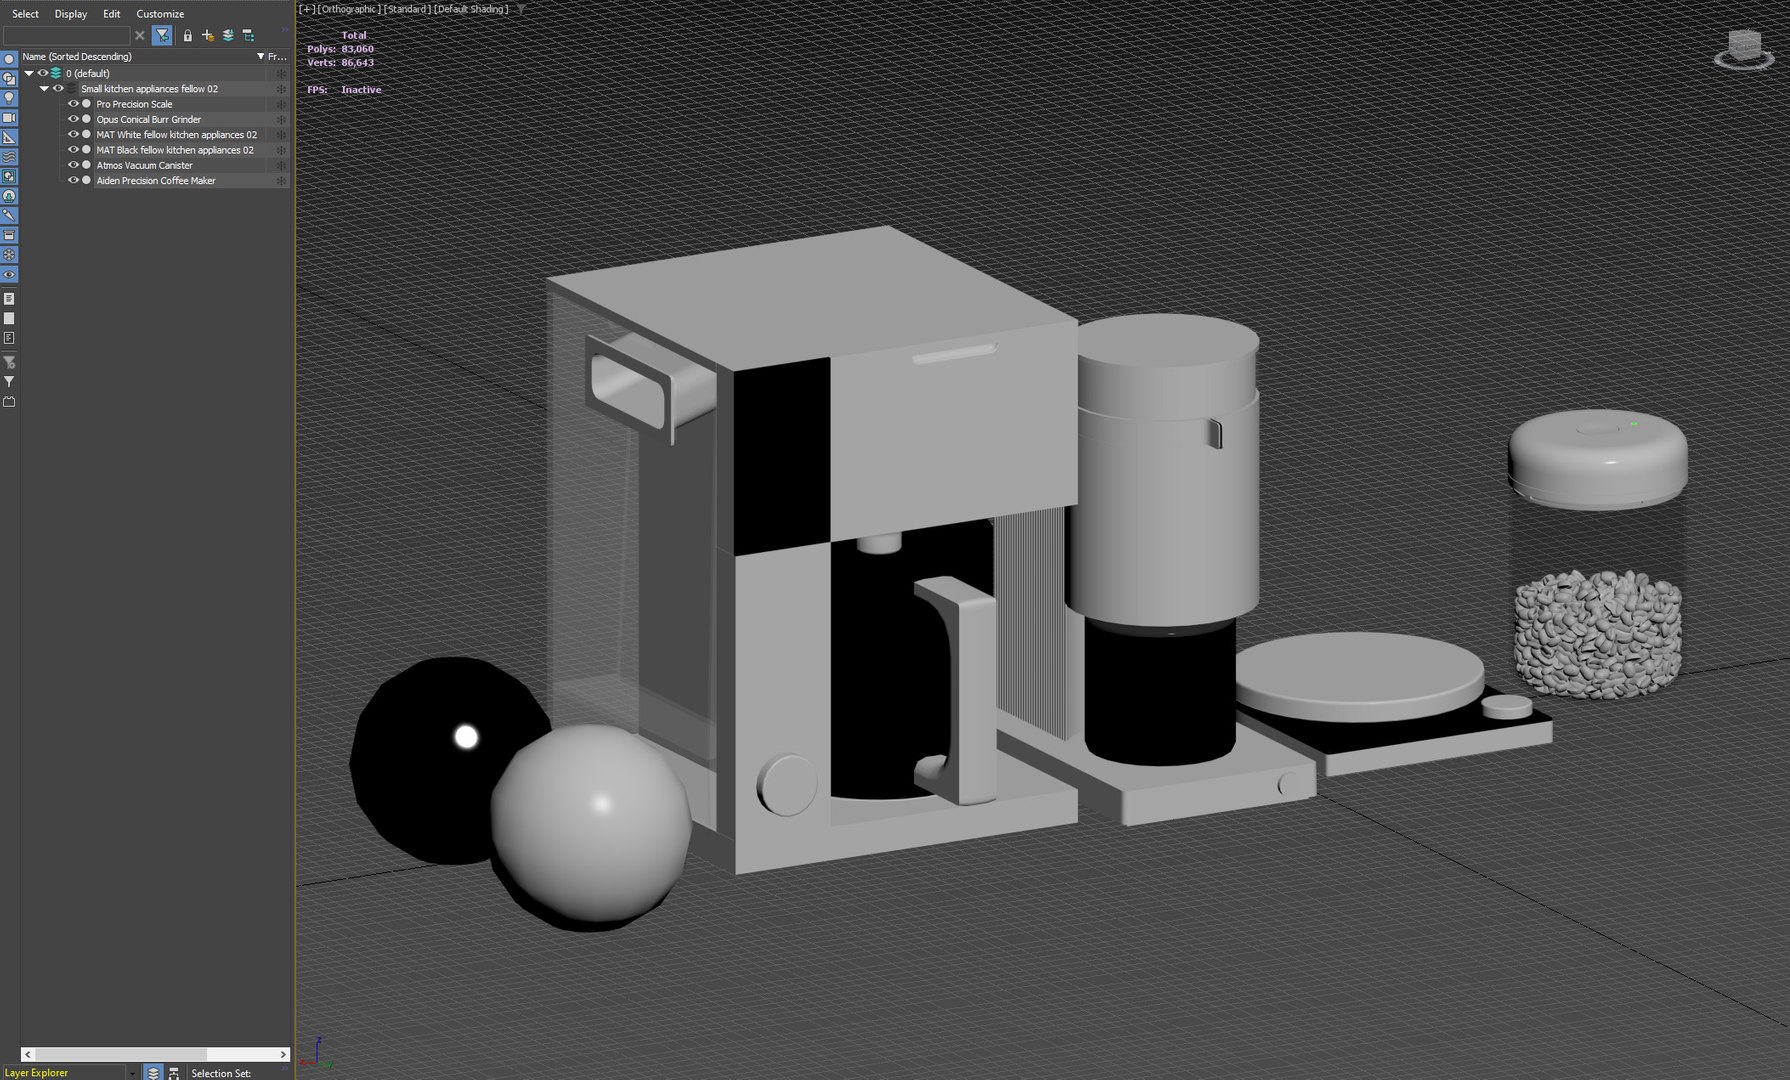1790x1080 pixels.
Task: Collapse the 0 (default) layer
Action: coord(29,73)
